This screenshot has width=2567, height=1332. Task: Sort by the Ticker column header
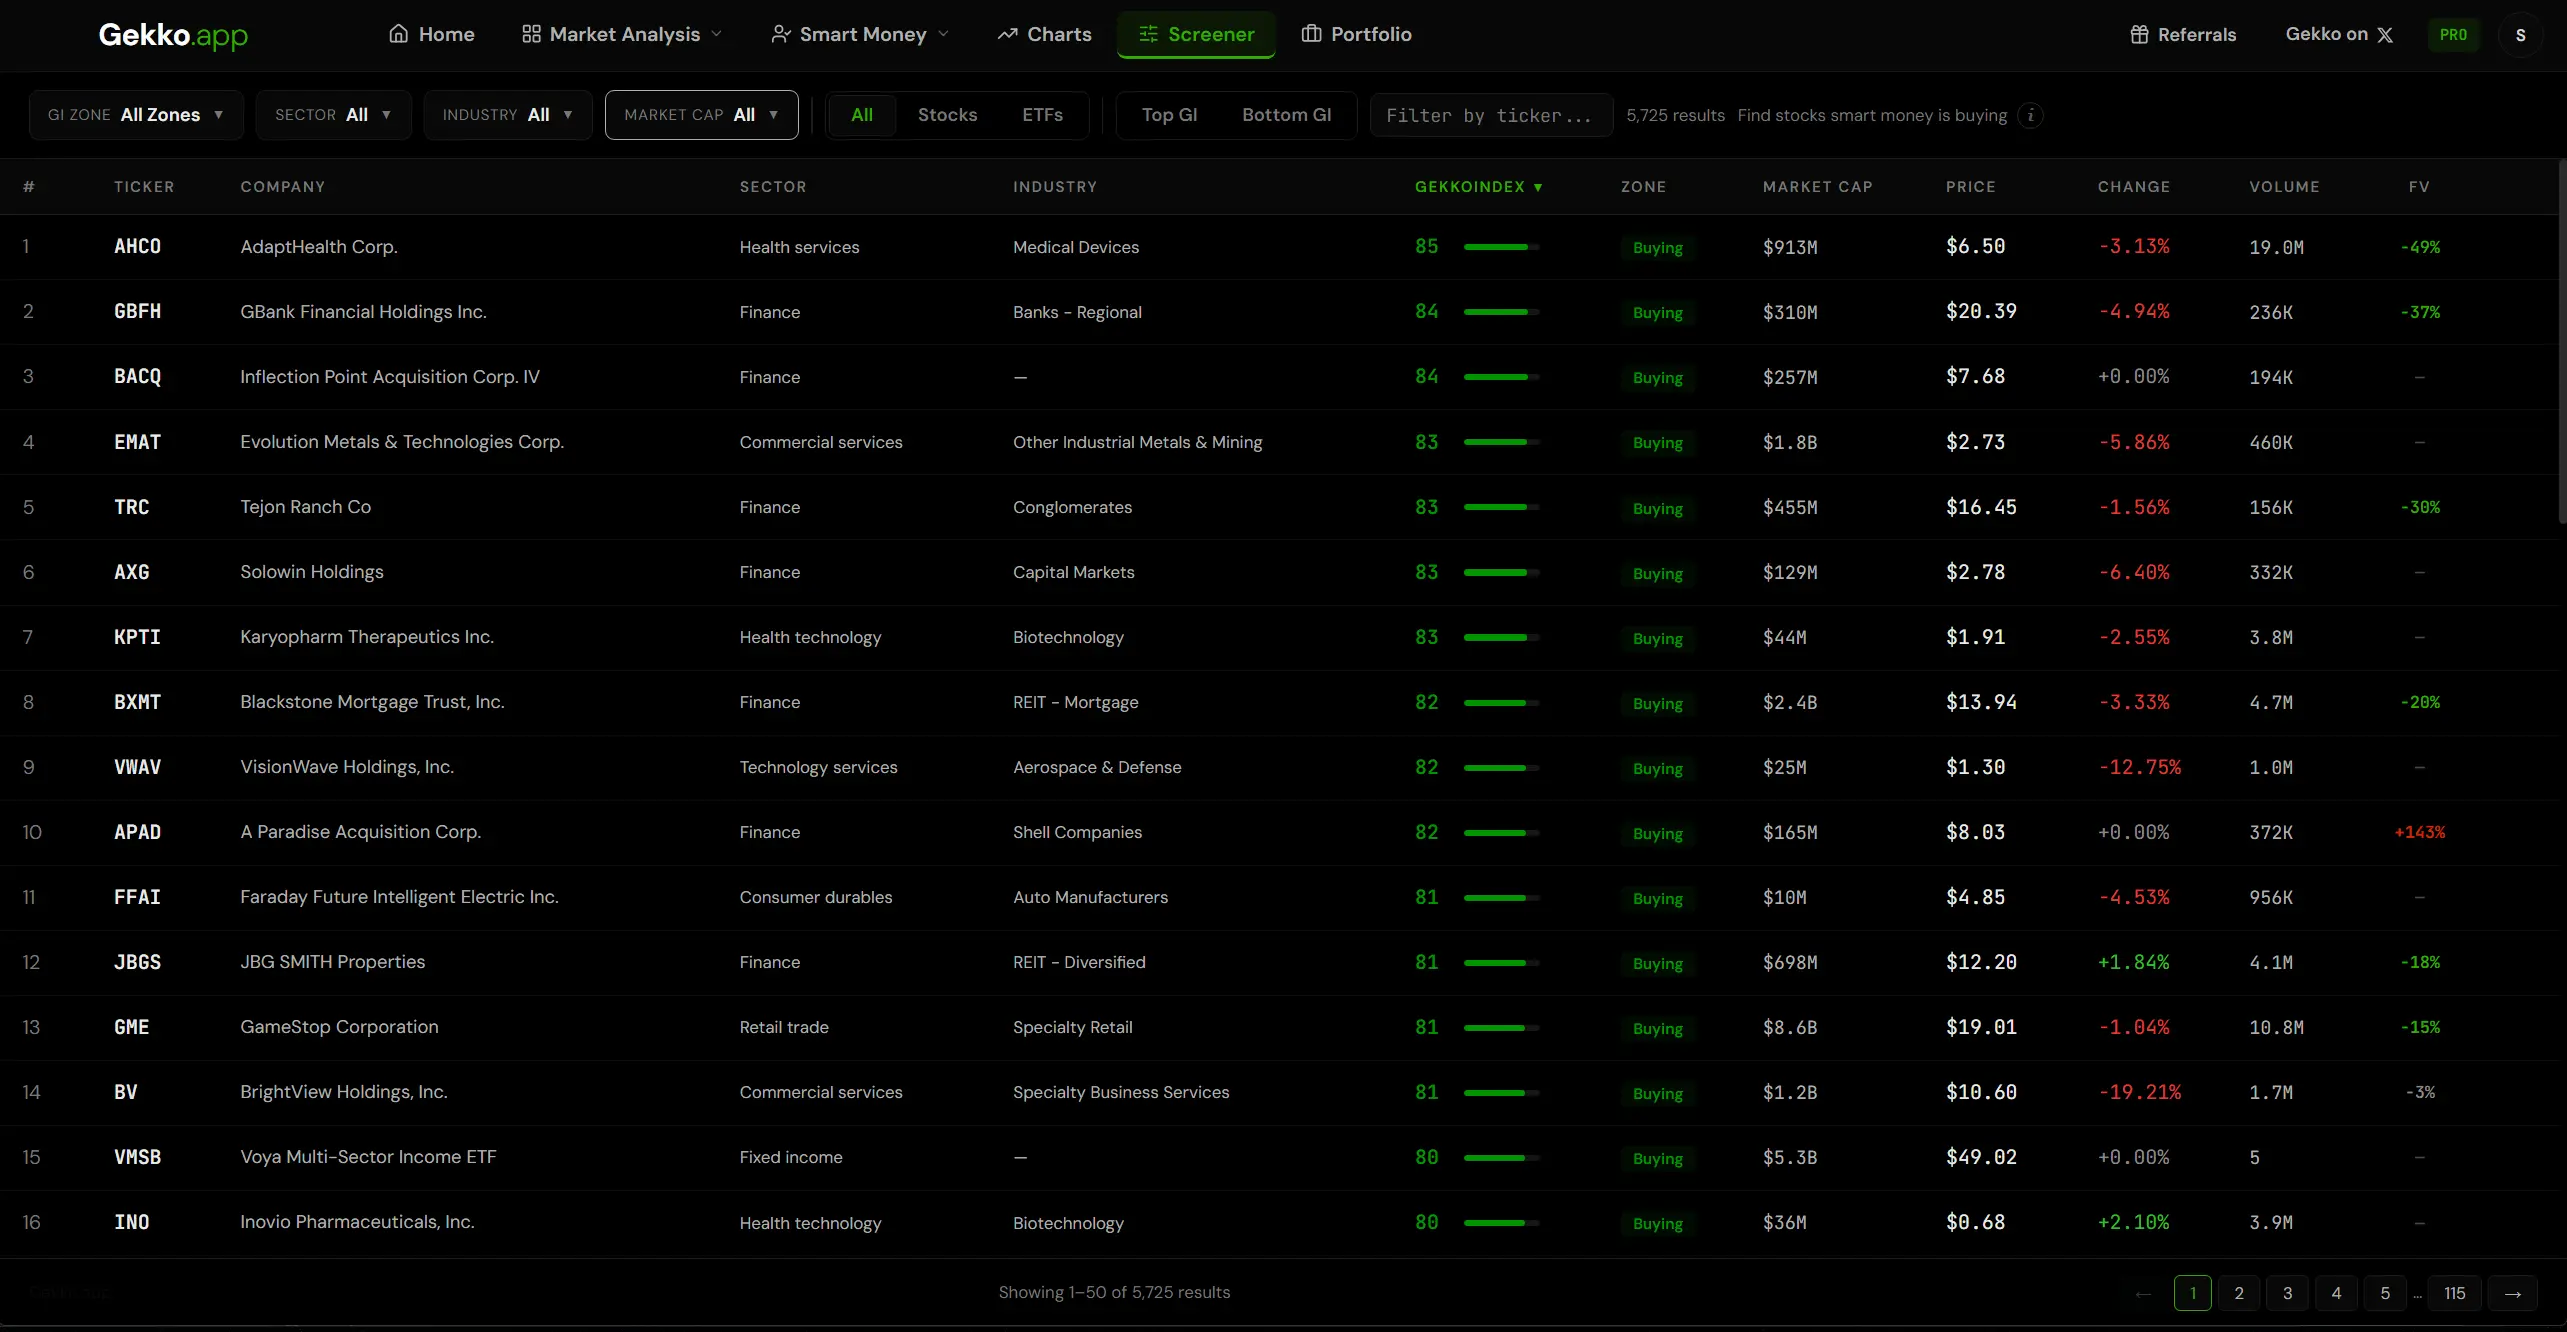(144, 187)
